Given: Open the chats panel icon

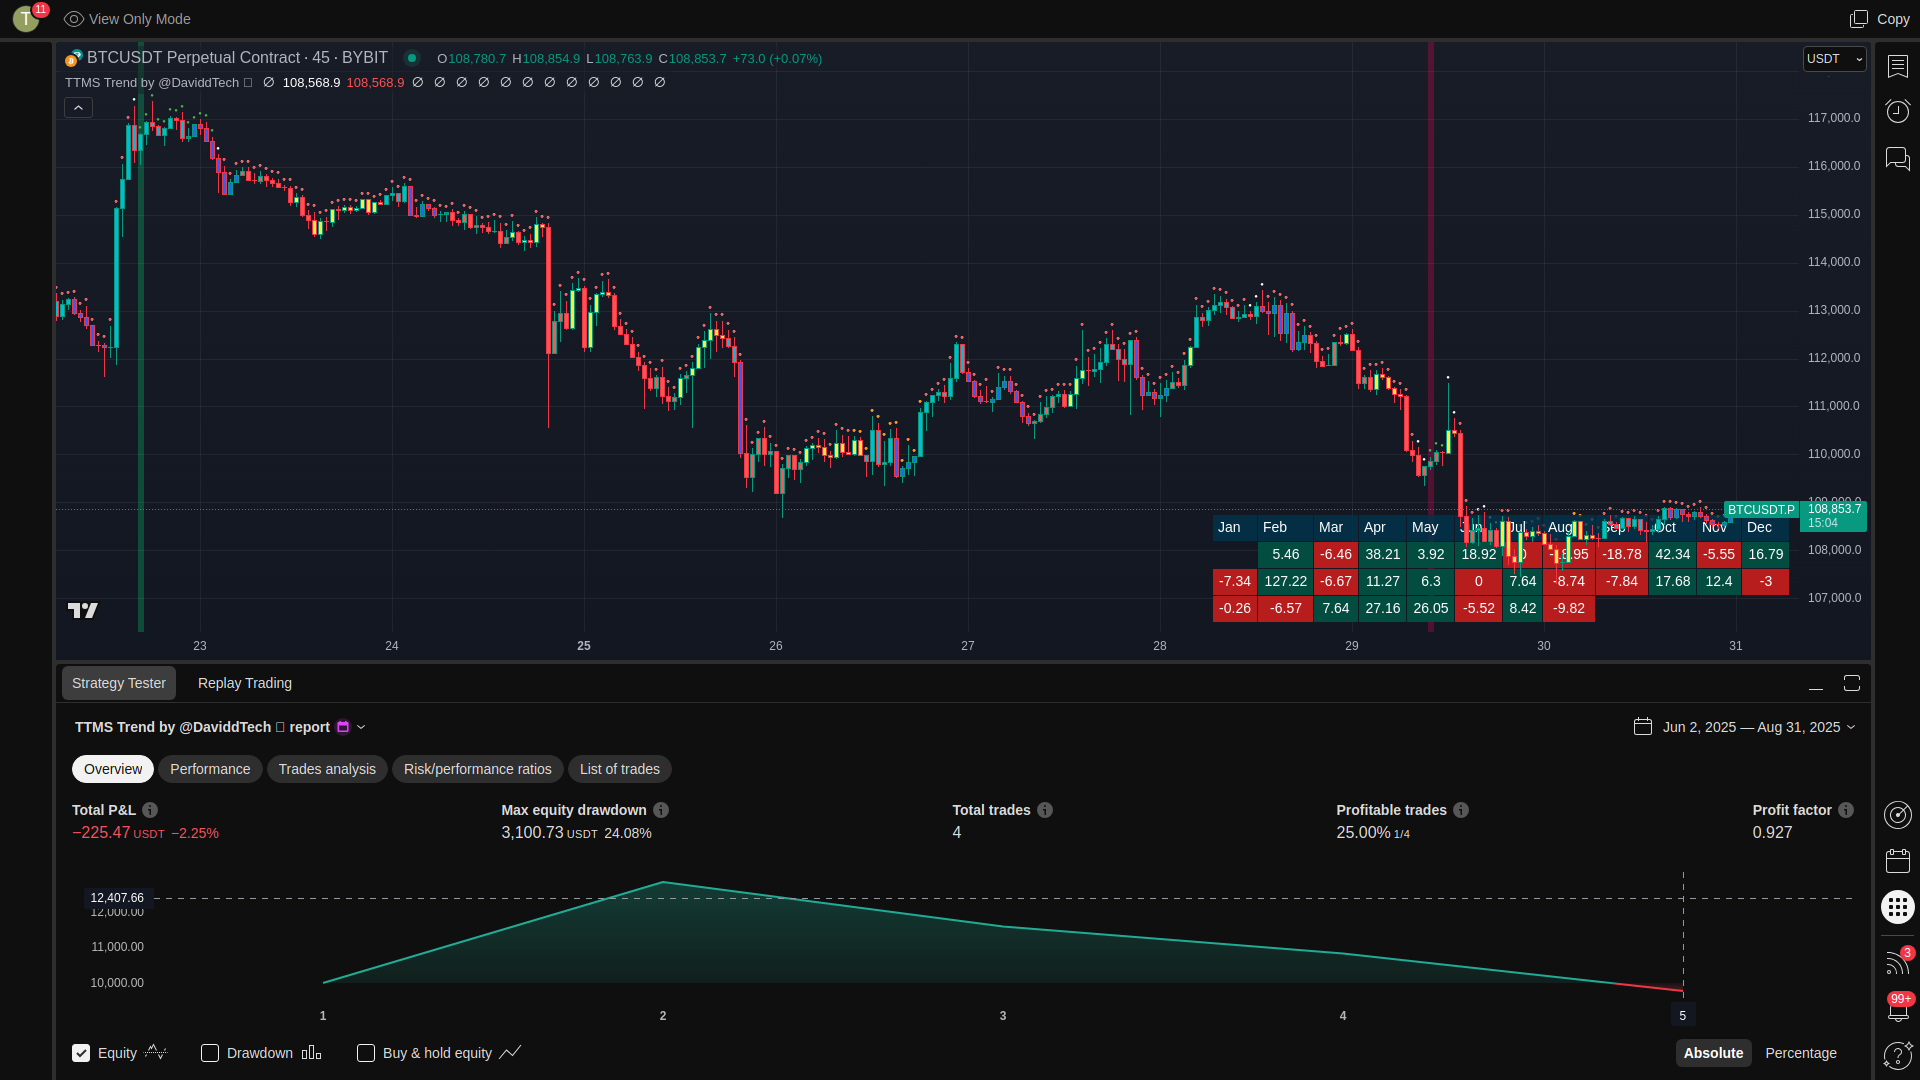Looking at the screenshot, I should (1897, 158).
